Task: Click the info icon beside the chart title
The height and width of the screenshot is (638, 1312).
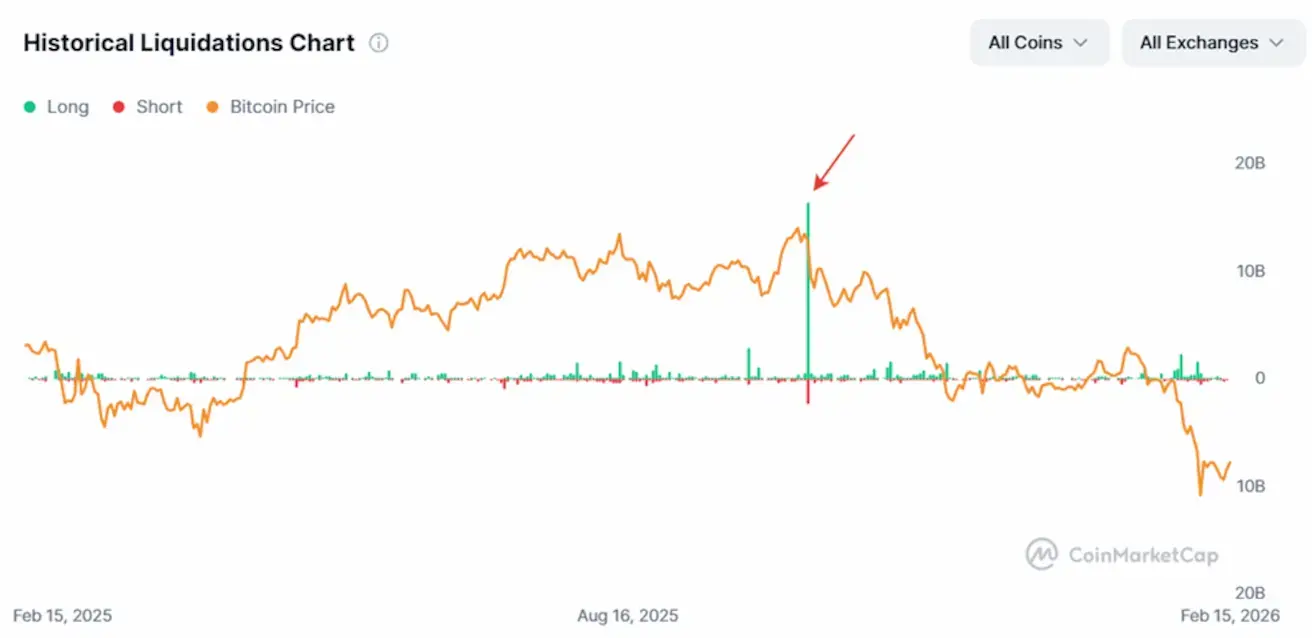Action: pos(378,43)
